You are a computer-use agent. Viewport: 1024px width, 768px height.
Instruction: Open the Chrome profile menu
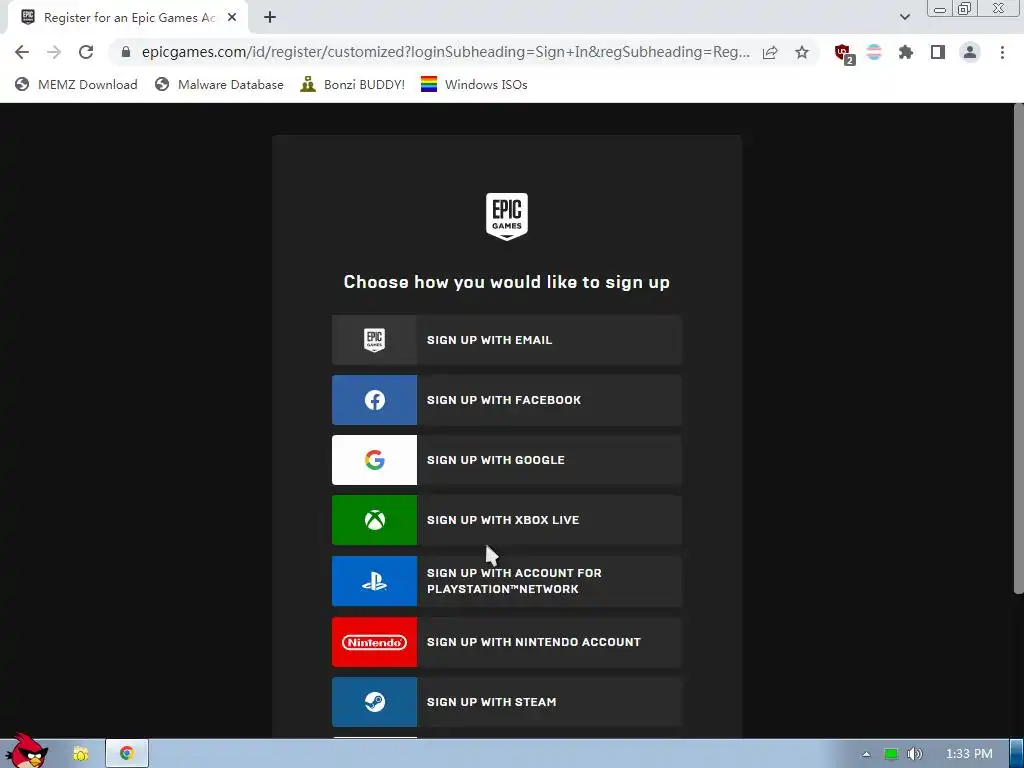coord(970,52)
